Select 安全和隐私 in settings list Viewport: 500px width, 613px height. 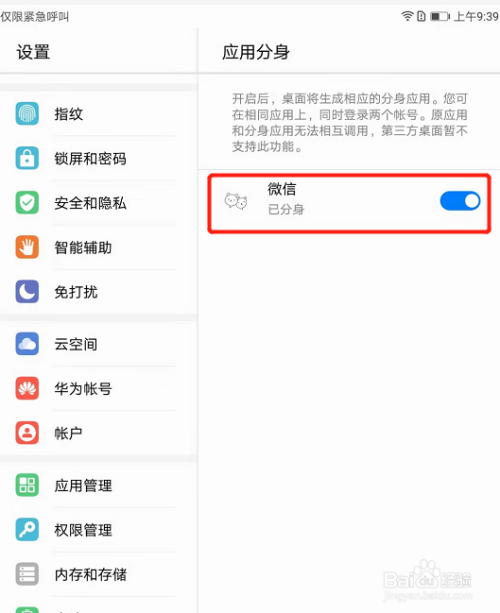tap(99, 203)
